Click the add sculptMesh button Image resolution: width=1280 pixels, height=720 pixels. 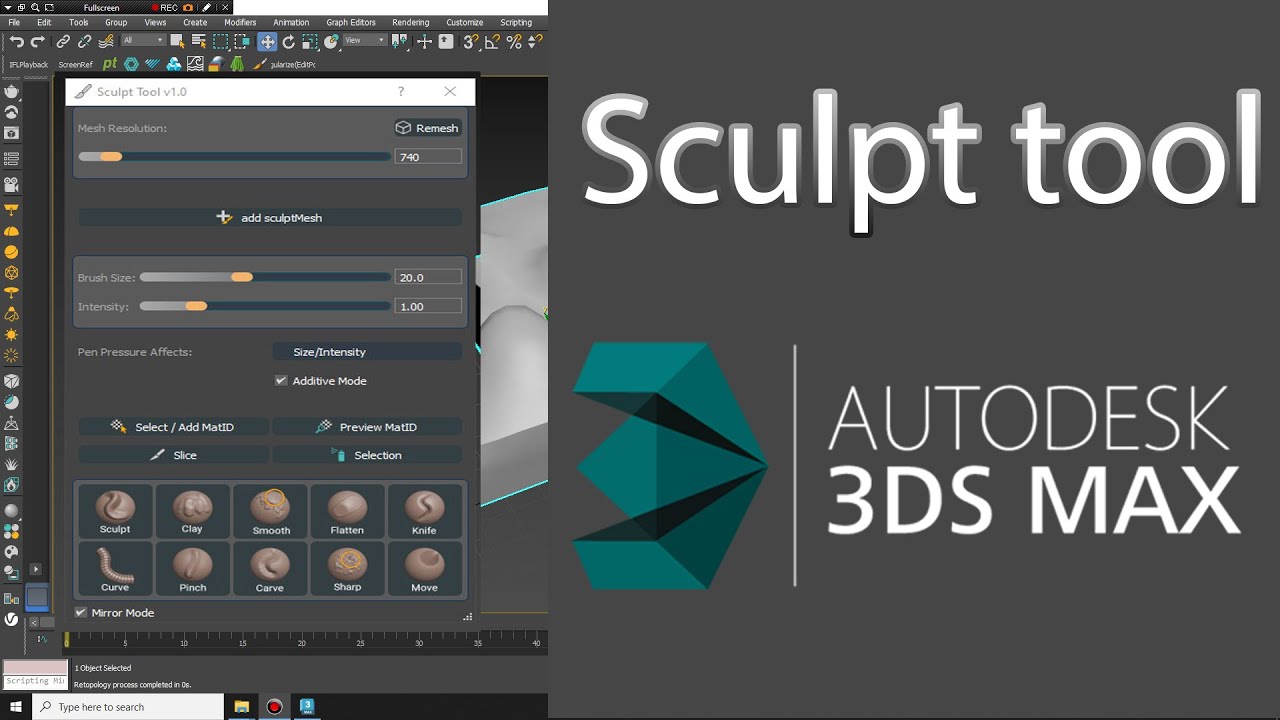[x=270, y=217]
